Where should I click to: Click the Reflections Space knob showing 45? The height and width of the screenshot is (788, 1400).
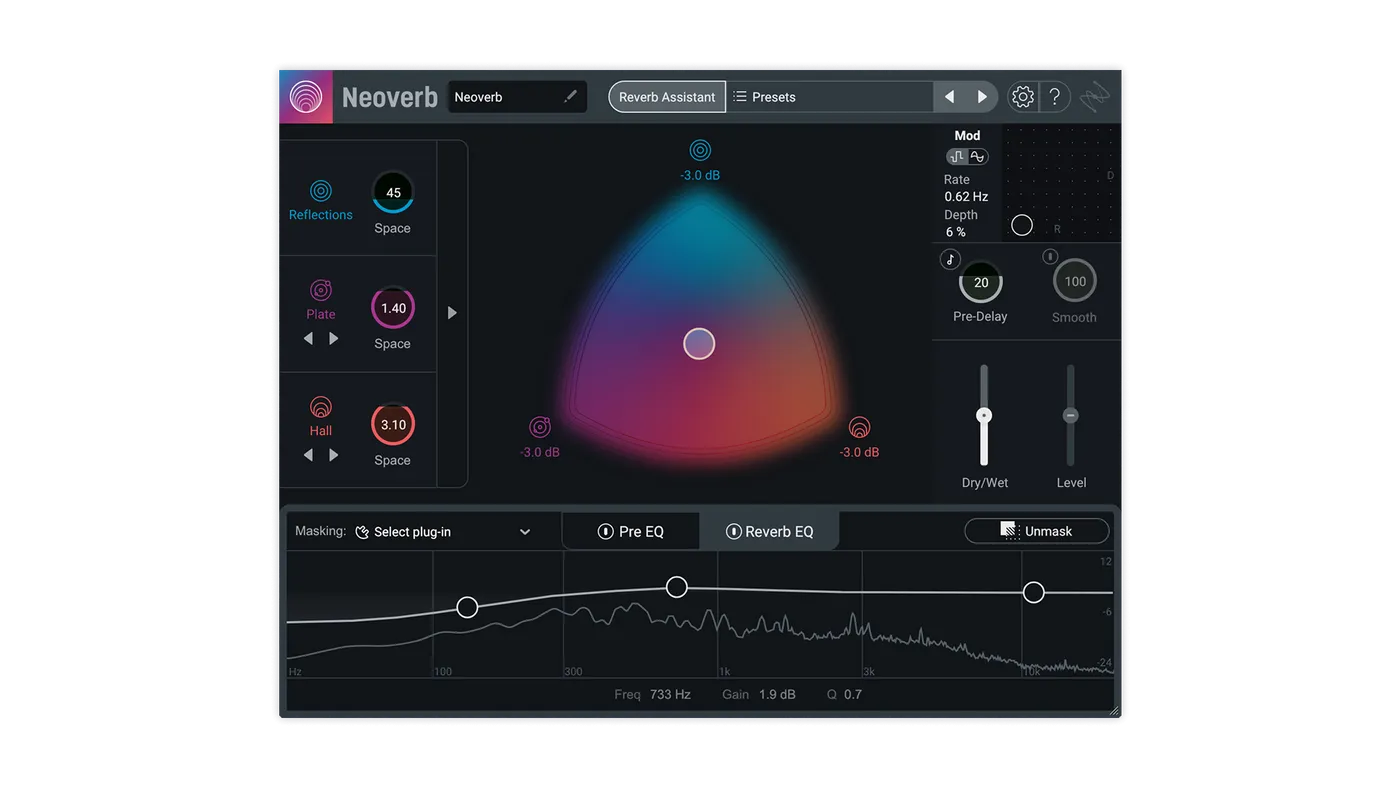(x=393, y=193)
